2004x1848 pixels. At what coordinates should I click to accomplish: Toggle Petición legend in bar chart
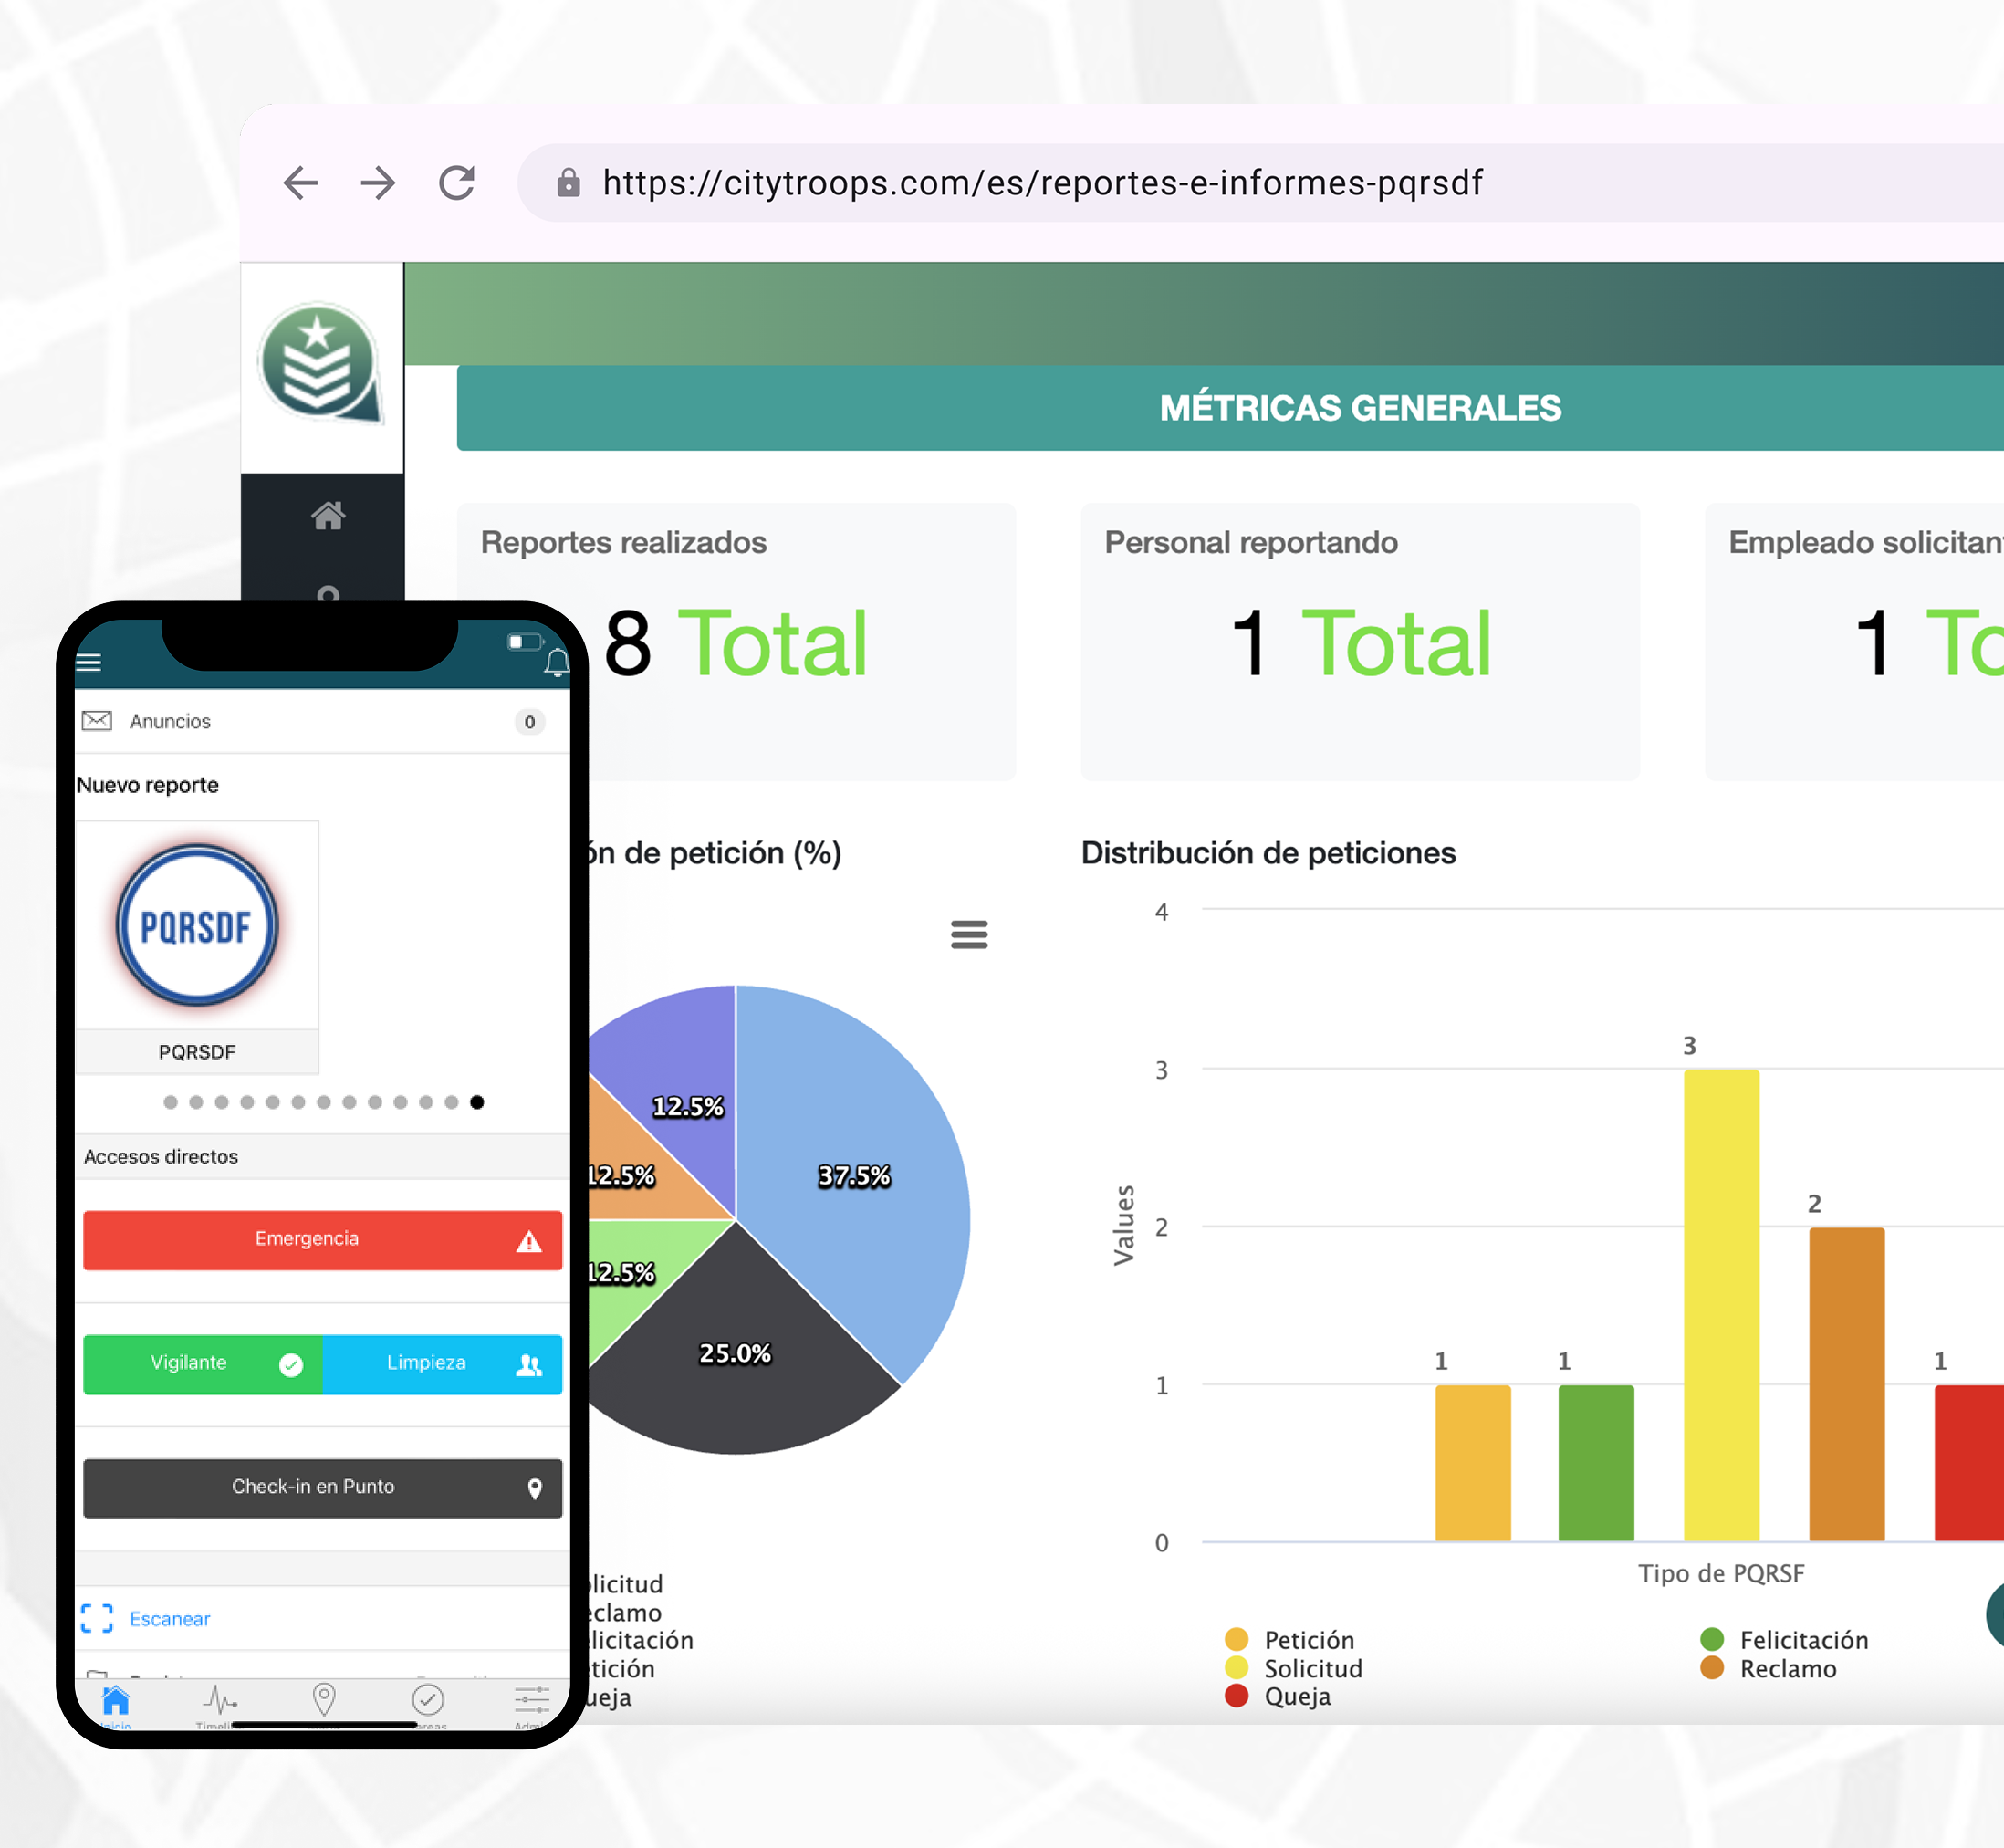[x=1290, y=1640]
